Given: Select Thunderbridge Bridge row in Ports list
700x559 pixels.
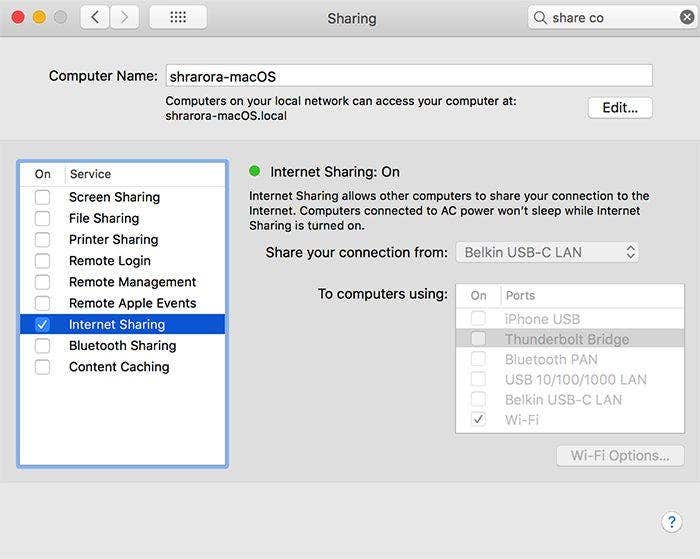Looking at the screenshot, I should pyautogui.click(x=566, y=339).
